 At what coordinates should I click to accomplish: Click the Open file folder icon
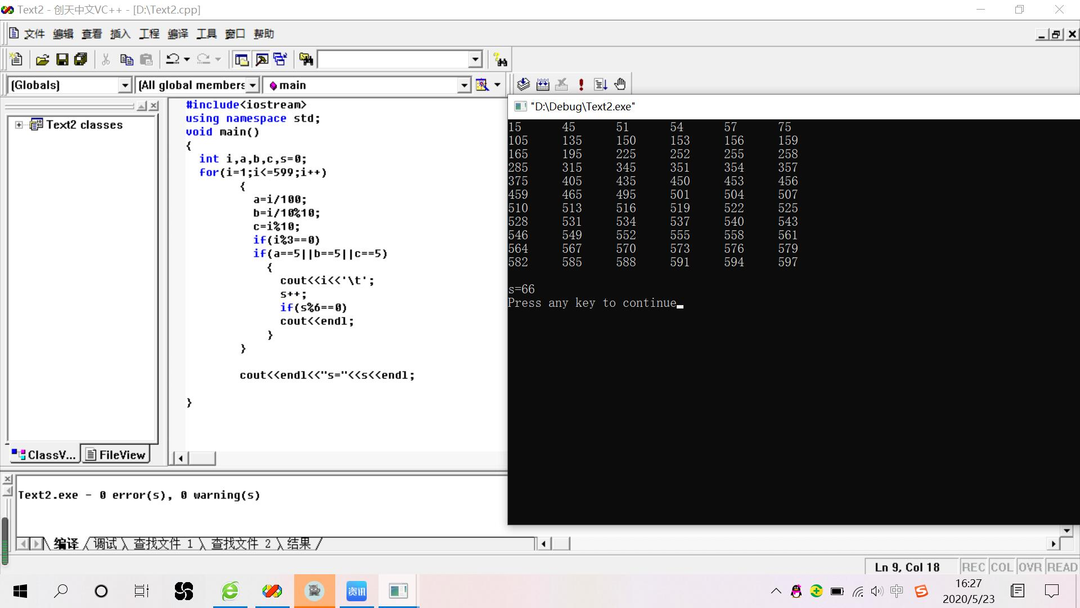point(42,60)
